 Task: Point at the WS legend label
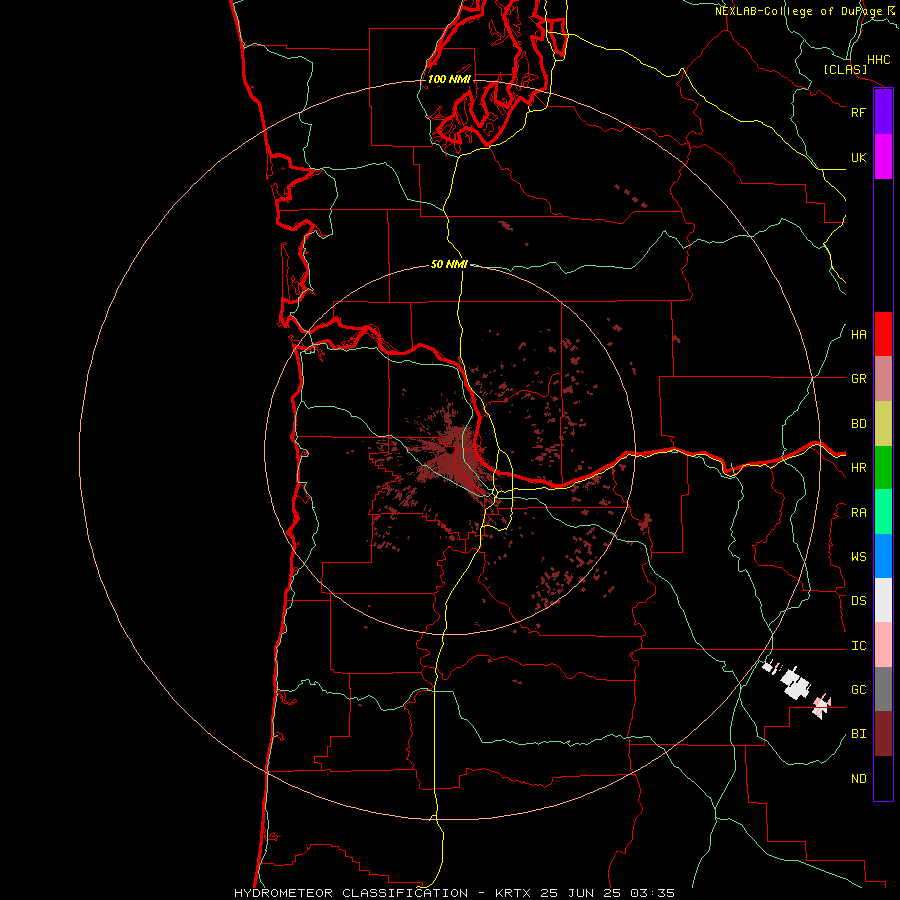click(858, 557)
